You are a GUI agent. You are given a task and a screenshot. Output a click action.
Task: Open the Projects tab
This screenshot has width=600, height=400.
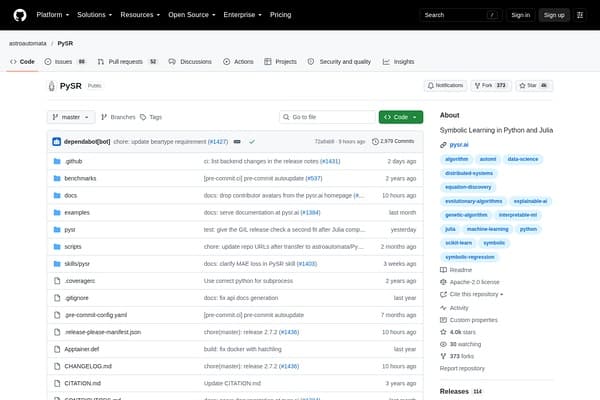(x=280, y=62)
